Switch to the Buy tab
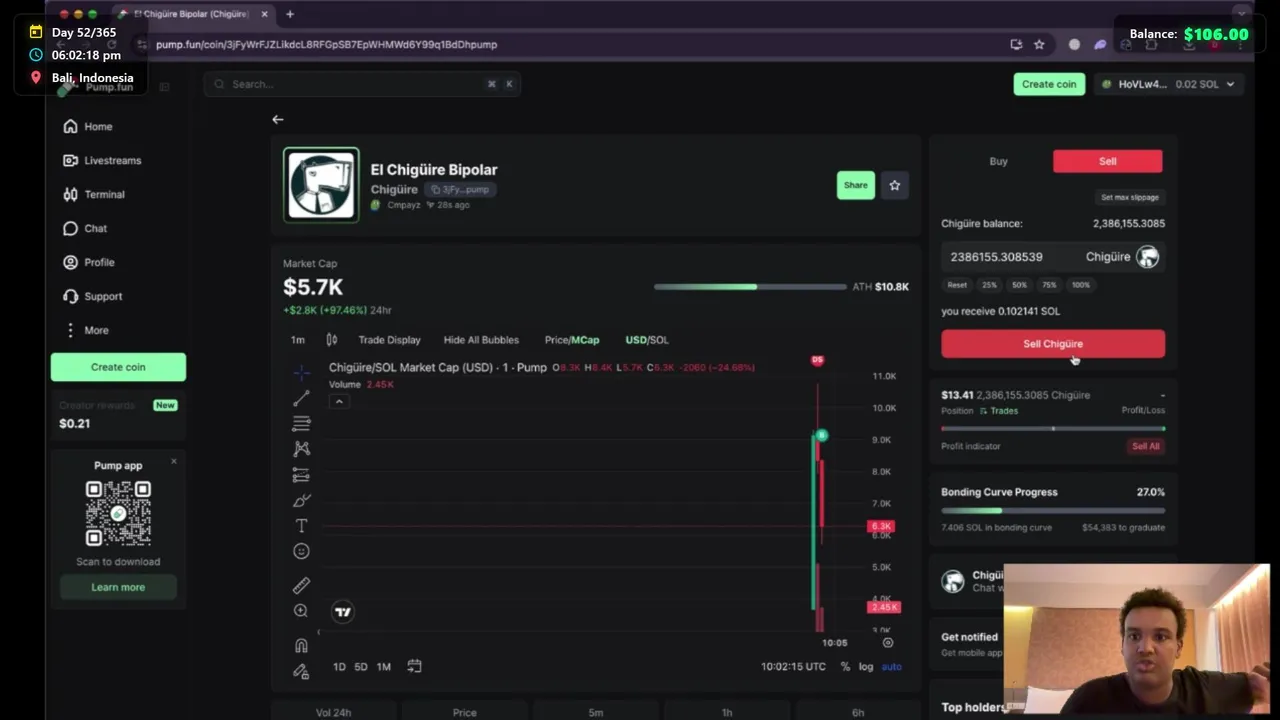This screenshot has height=720, width=1280. (998, 161)
